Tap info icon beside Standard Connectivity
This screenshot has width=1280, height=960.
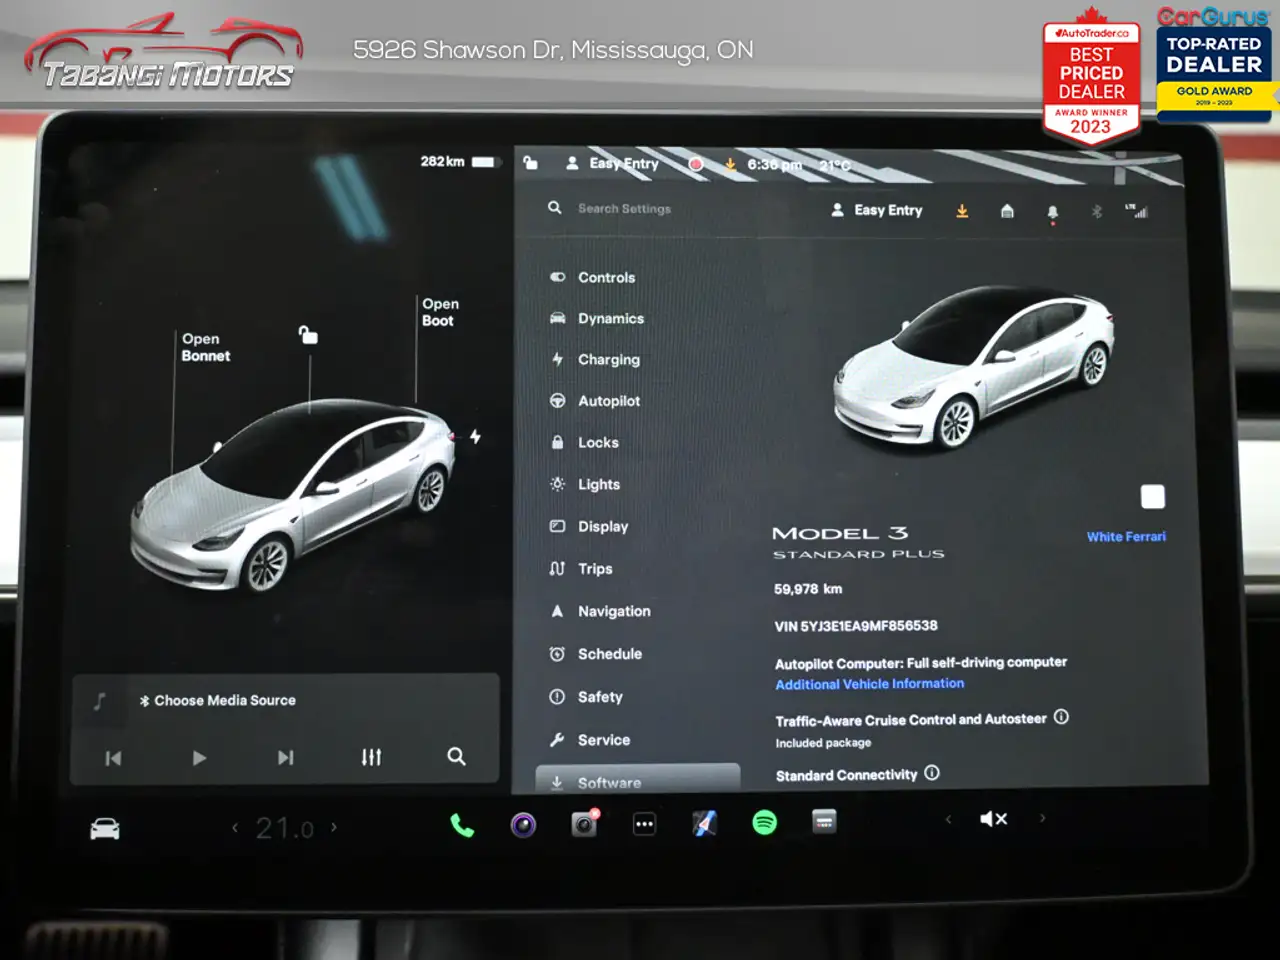point(931,773)
